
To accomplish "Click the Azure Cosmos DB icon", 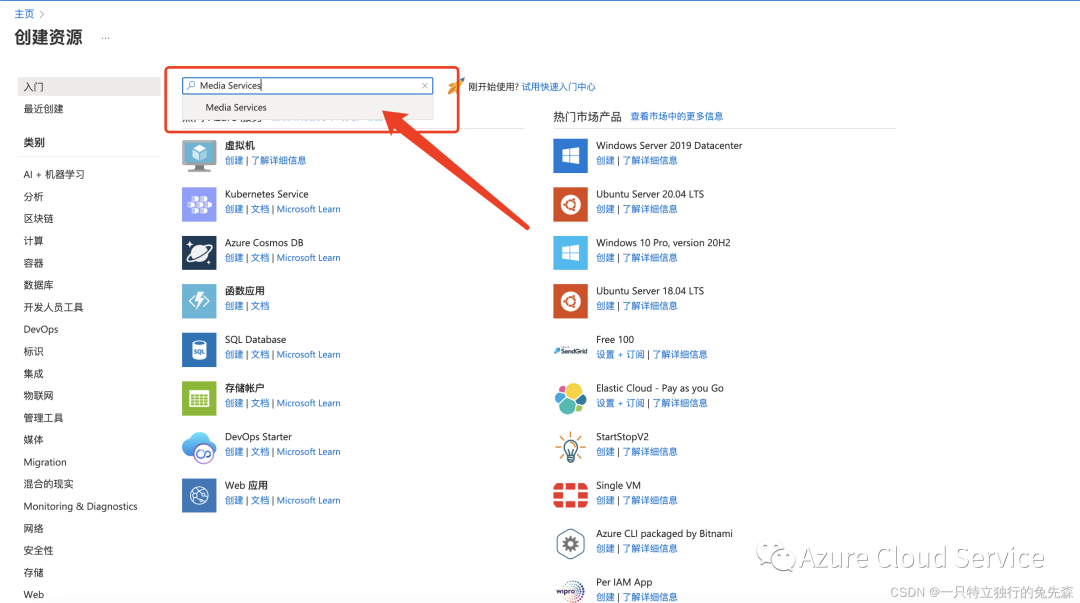I will 199,252.
